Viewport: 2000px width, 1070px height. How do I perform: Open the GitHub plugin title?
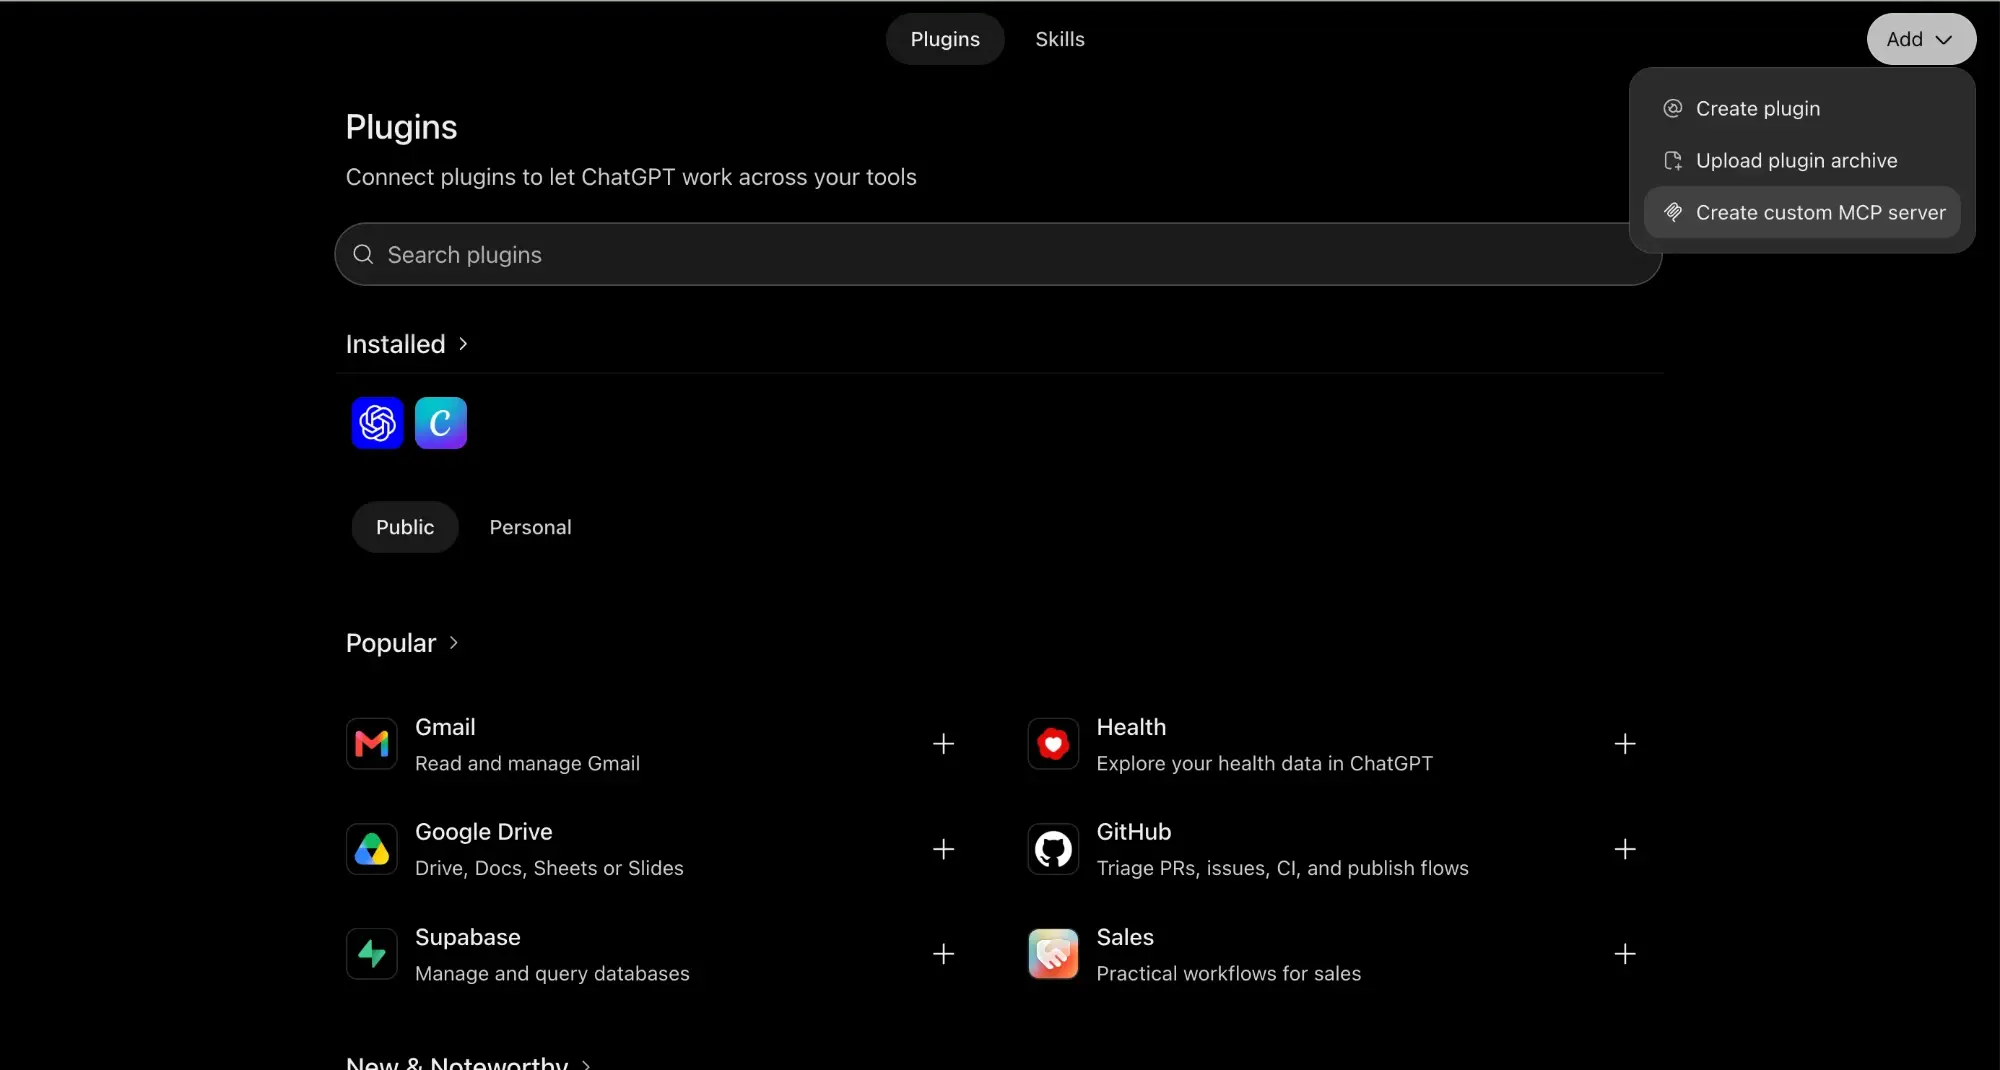[1134, 832]
